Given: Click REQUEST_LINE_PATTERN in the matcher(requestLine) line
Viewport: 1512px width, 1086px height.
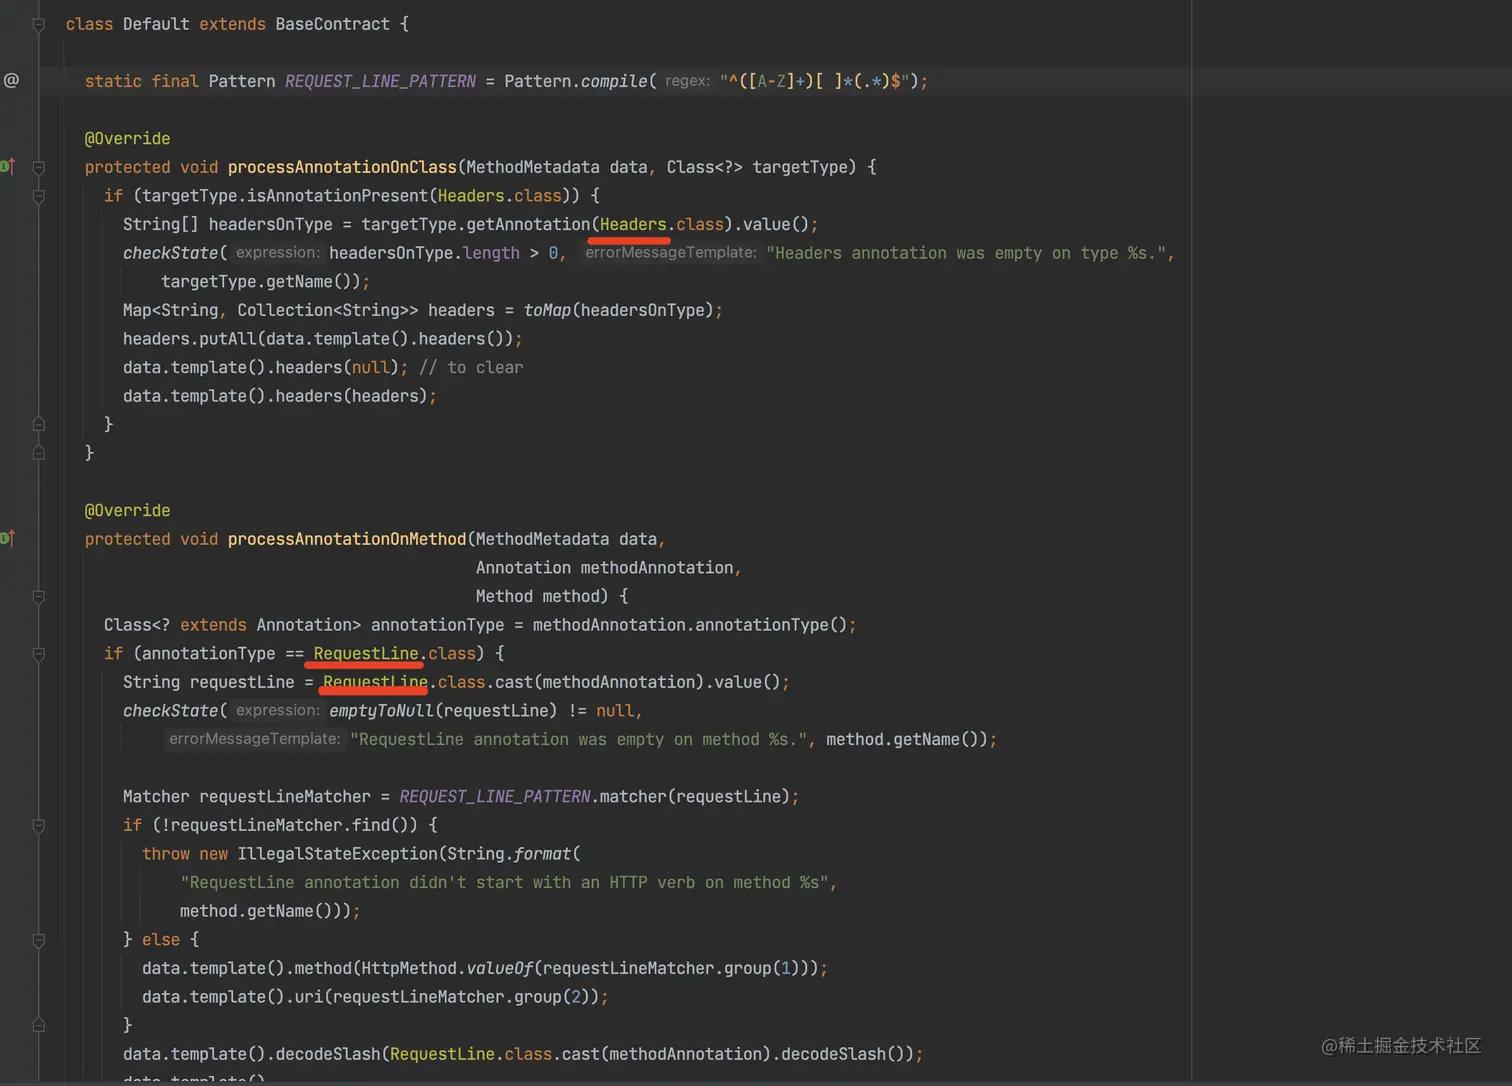Looking at the screenshot, I should point(494,796).
